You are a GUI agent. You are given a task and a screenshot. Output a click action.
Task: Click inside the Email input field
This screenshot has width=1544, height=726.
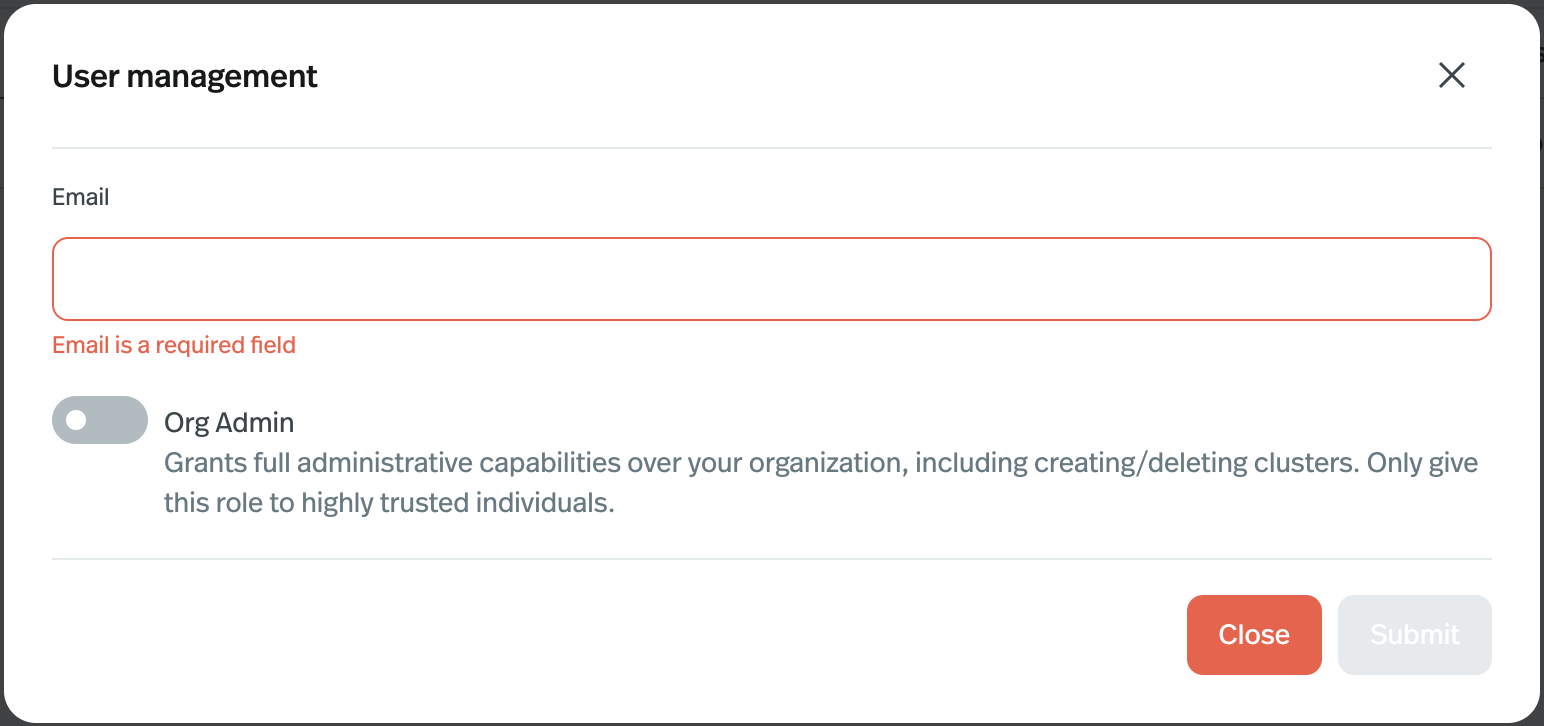[x=771, y=279]
